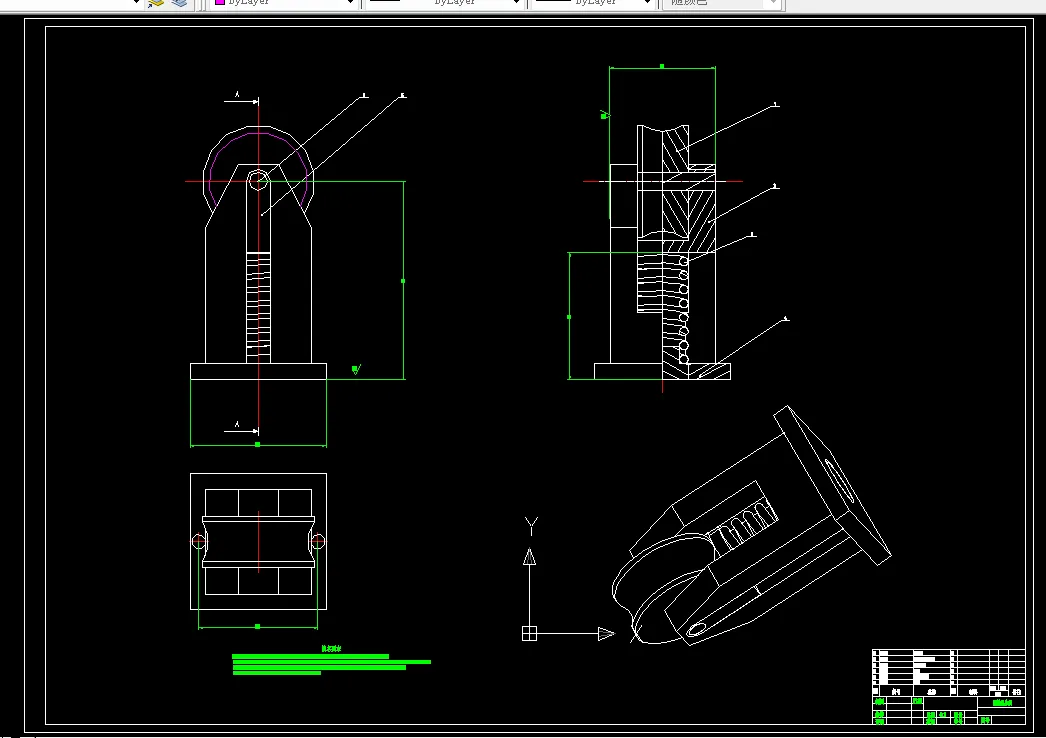
Task: Select the right mounting hole circle in top view
Action: (x=318, y=541)
